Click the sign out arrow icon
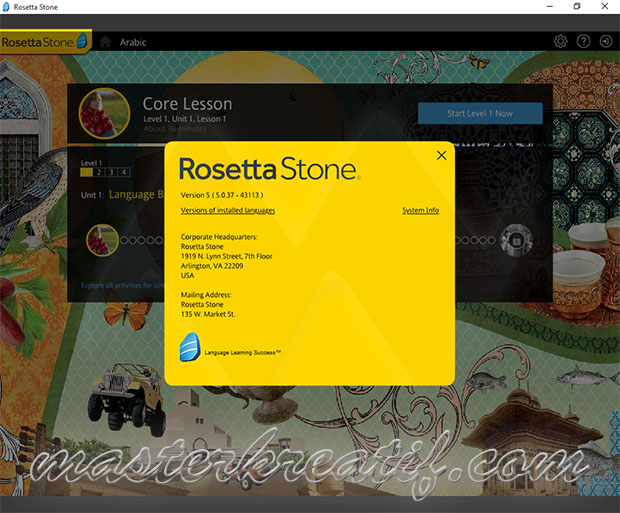 pos(606,41)
